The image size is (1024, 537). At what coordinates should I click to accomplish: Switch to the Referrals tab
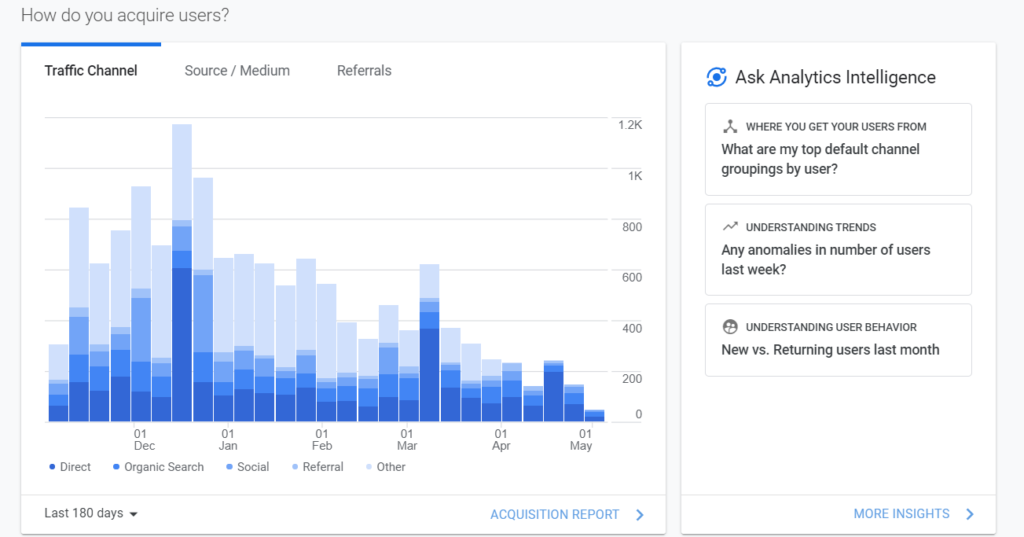(364, 71)
